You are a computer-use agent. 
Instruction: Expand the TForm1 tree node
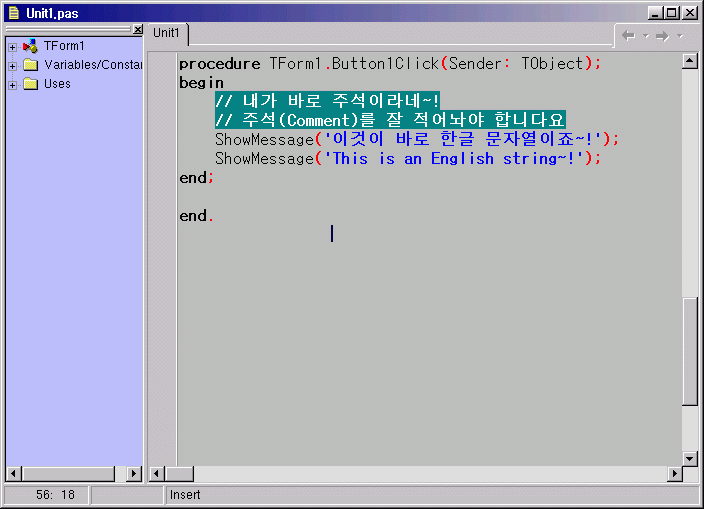(13, 47)
